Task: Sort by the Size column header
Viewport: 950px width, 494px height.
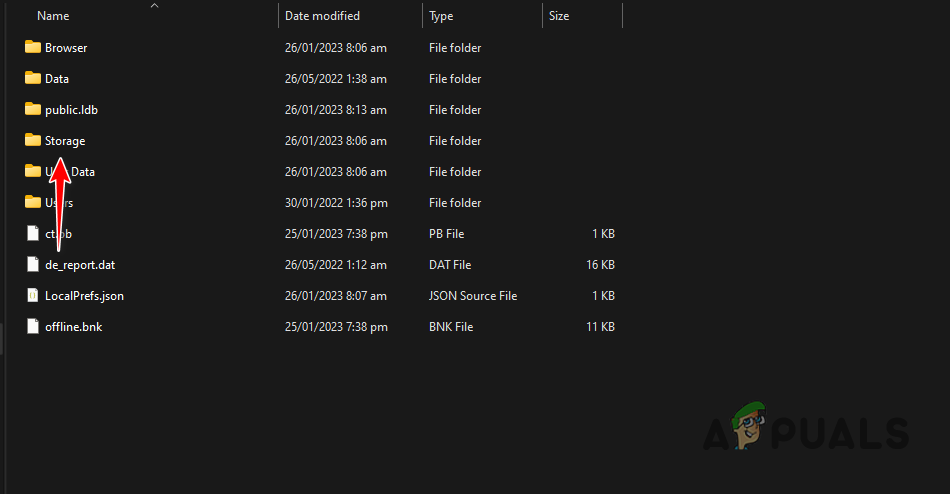Action: pos(559,16)
